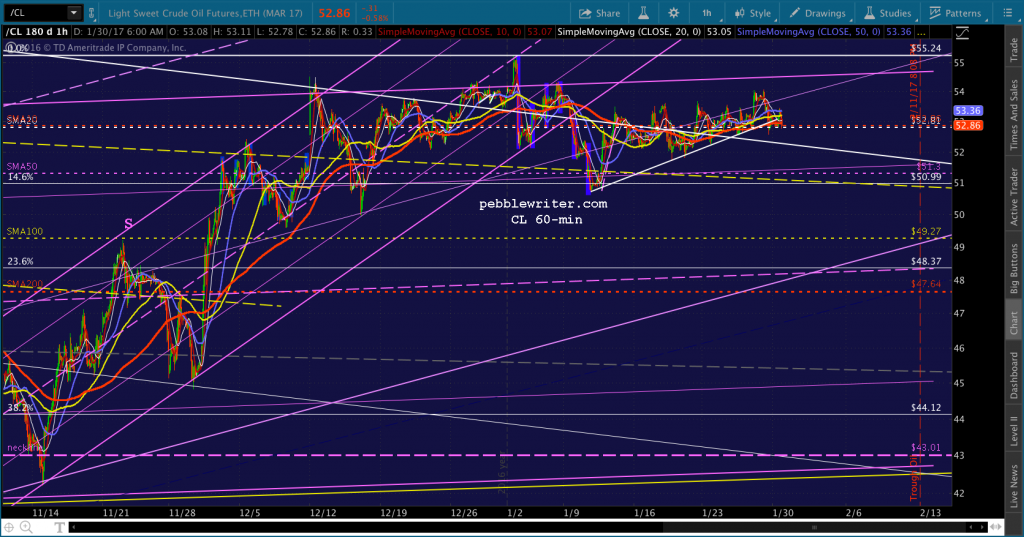Open the Studies menu

click(888, 13)
